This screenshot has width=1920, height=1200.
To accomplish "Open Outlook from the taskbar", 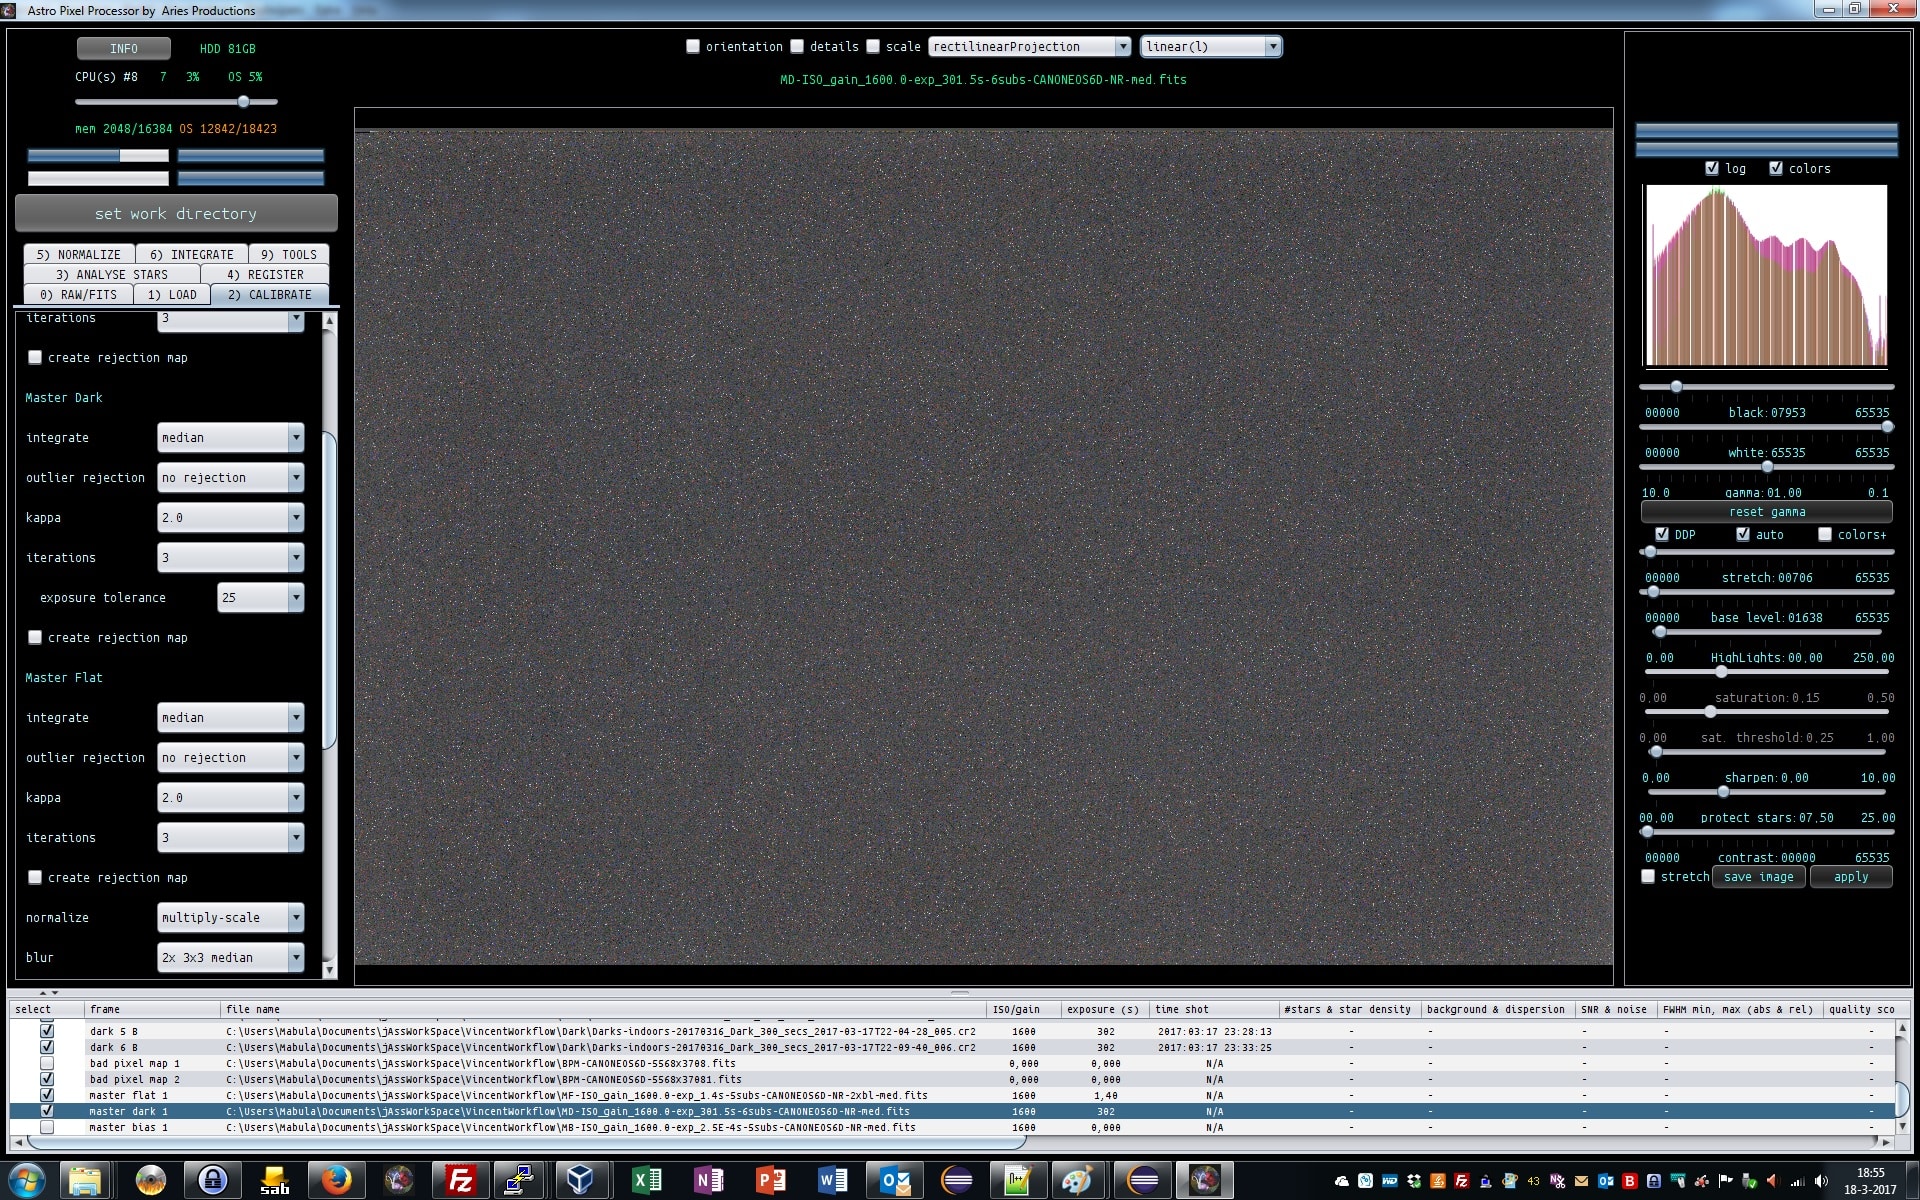I will [894, 1180].
